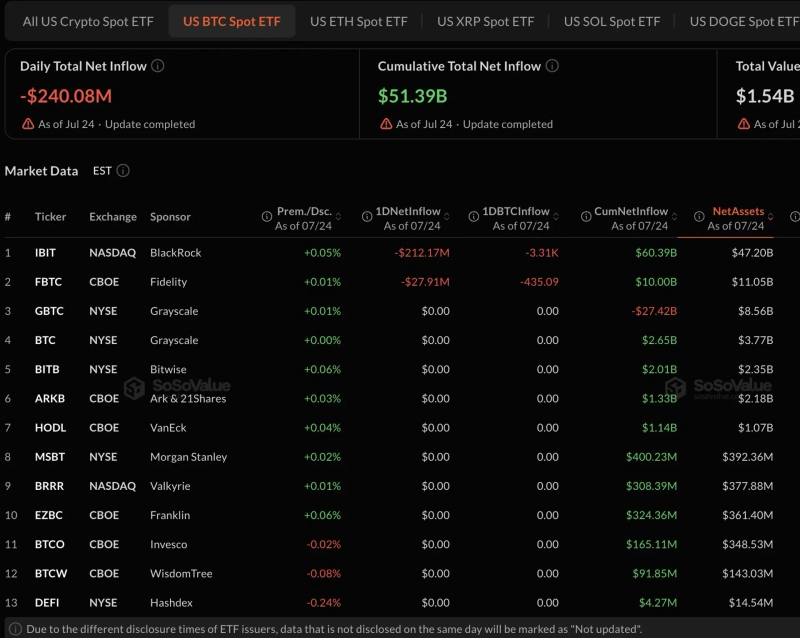Click info icon beside Cumulative Total Net Inflow
This screenshot has width=800, height=638.
pos(552,66)
